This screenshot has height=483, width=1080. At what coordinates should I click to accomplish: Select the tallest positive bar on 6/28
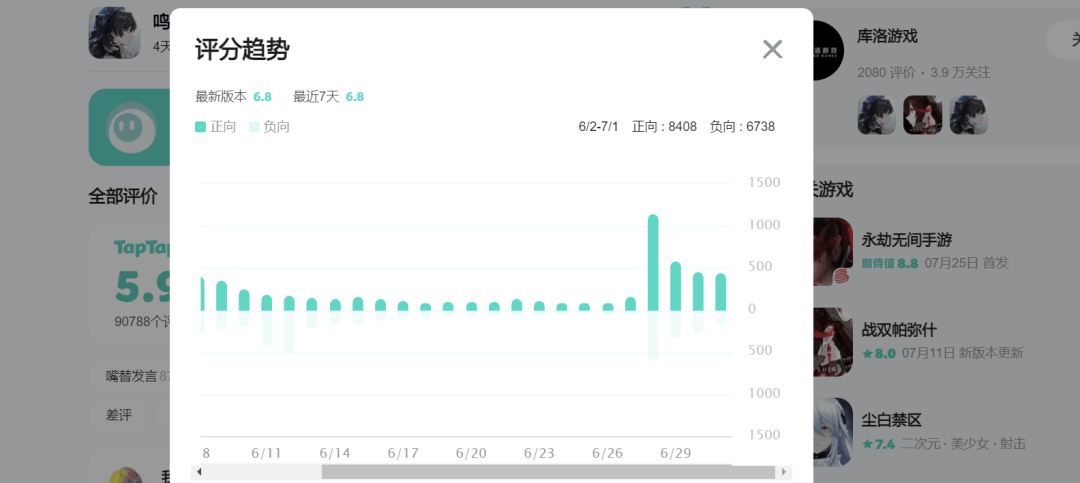(x=653, y=263)
